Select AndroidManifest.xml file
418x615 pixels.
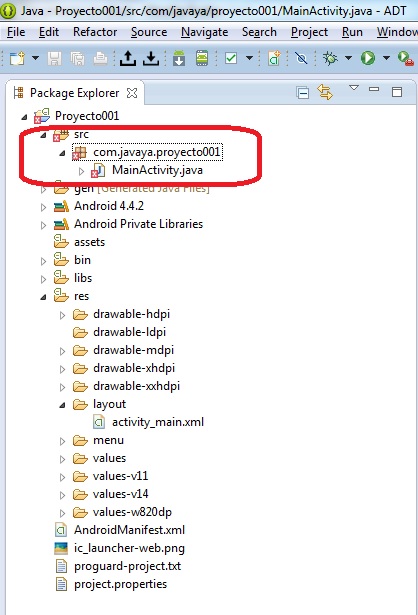[129, 530]
